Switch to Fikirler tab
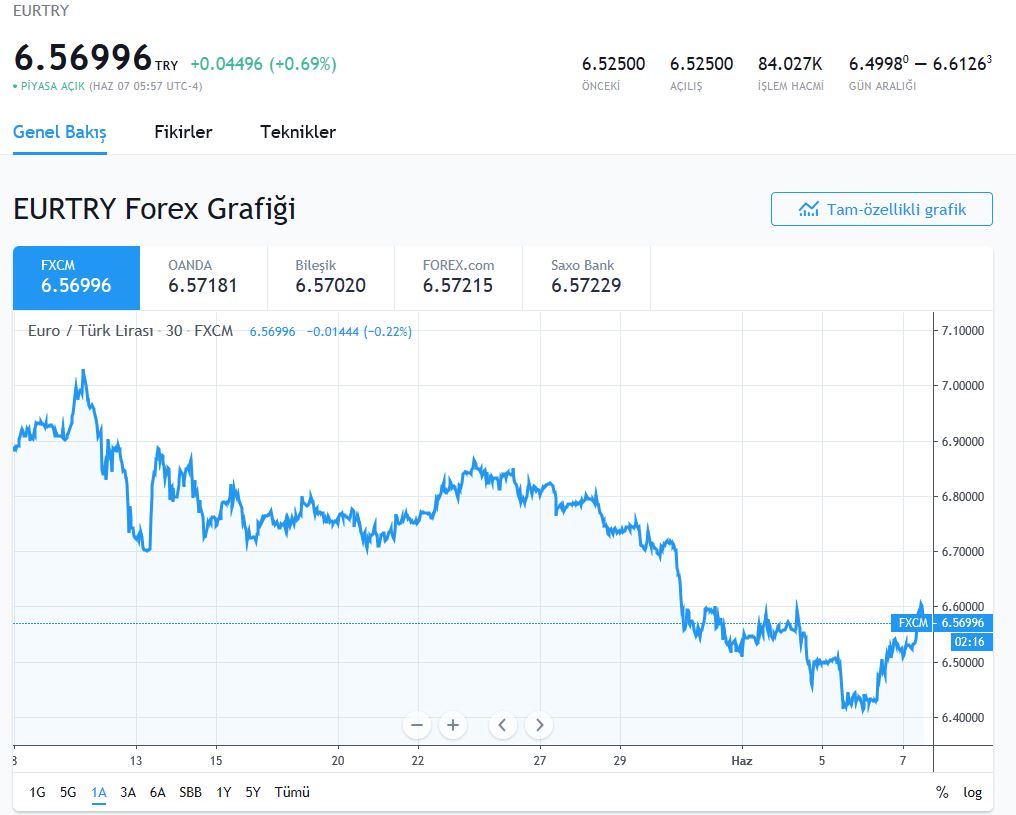Viewport: 1016px width, 815px height. pyautogui.click(x=183, y=132)
